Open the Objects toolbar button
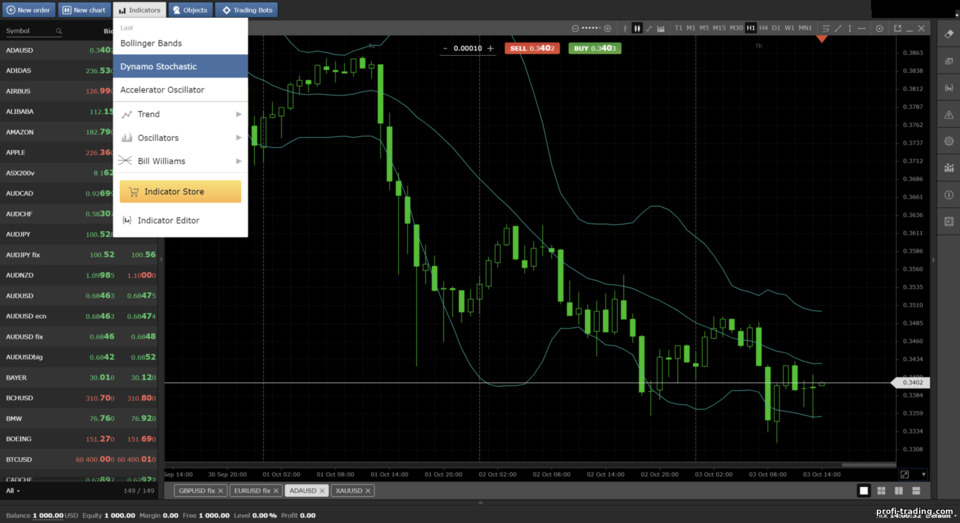The image size is (960, 523). tap(190, 10)
